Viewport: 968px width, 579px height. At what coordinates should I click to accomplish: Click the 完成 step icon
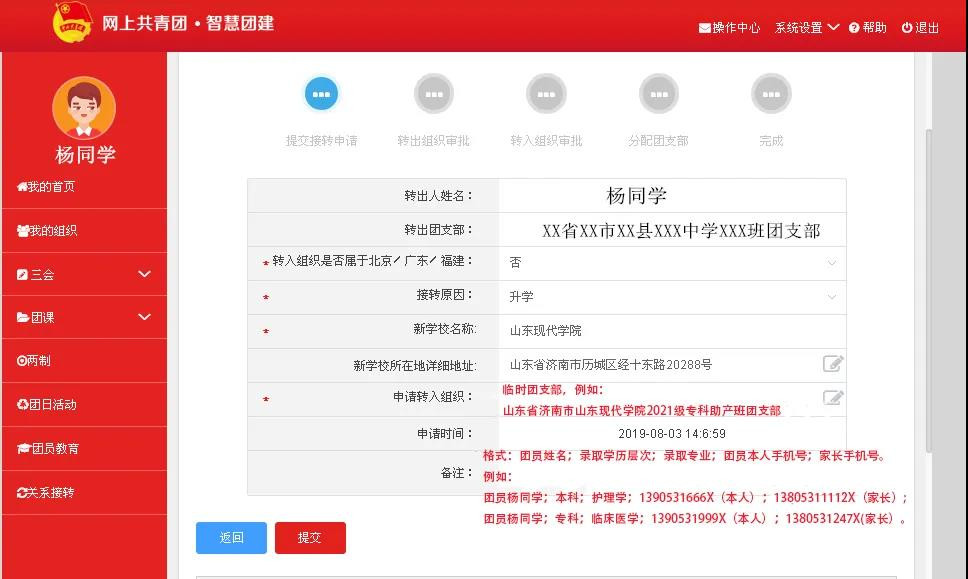pyautogui.click(x=771, y=94)
